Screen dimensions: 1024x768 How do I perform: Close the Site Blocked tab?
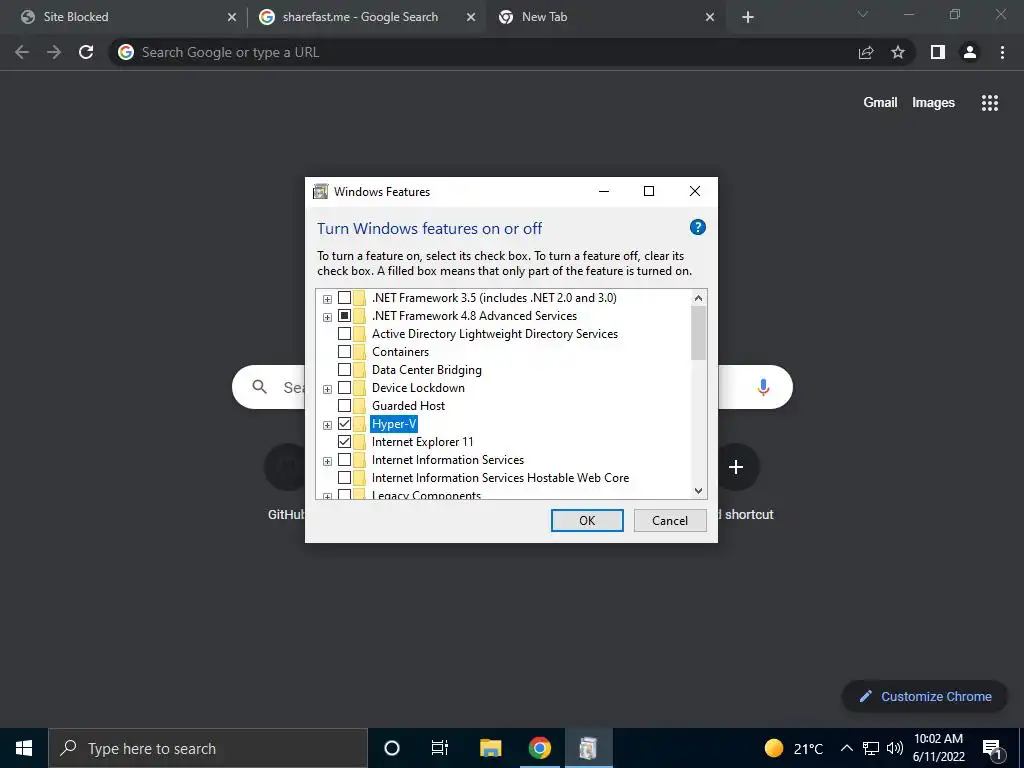point(232,18)
